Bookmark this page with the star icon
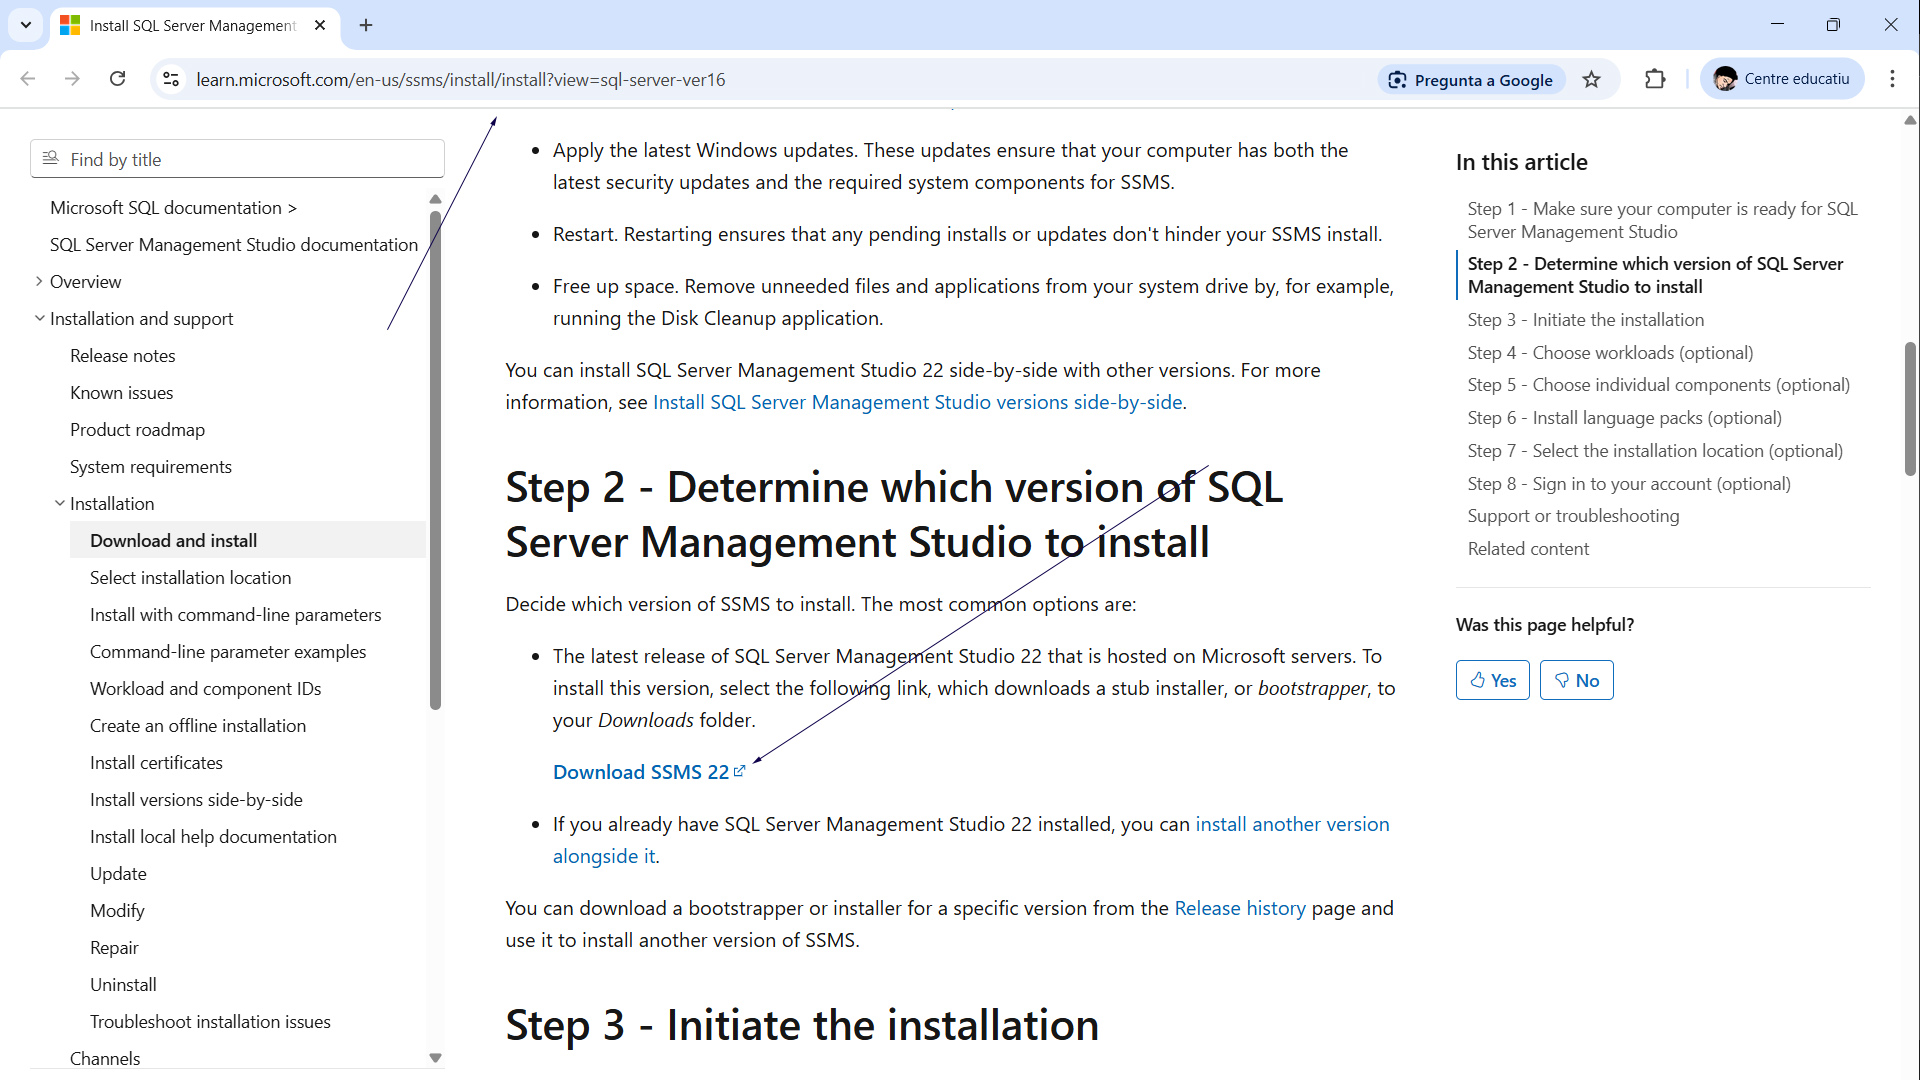 (x=1591, y=80)
